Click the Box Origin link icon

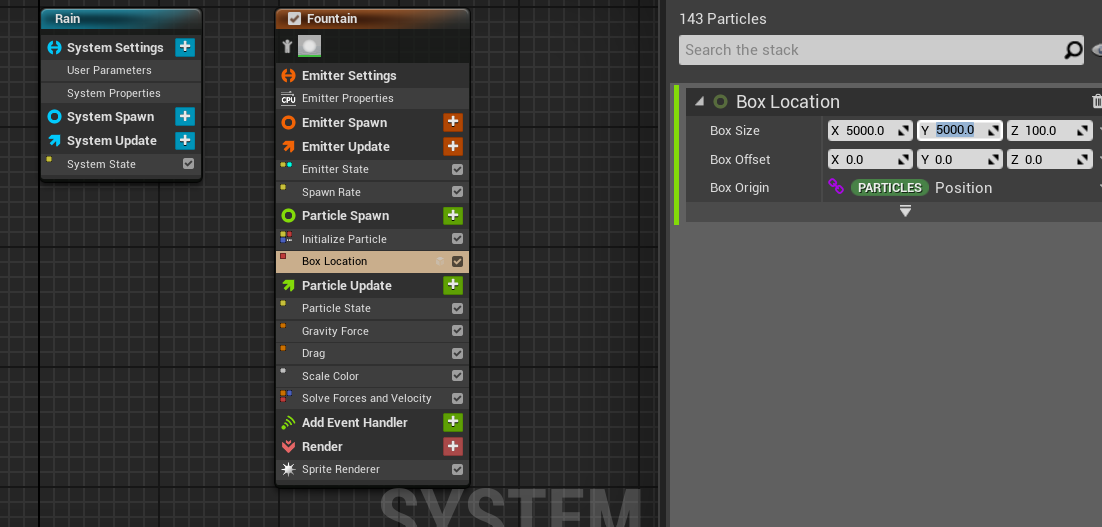[836, 187]
